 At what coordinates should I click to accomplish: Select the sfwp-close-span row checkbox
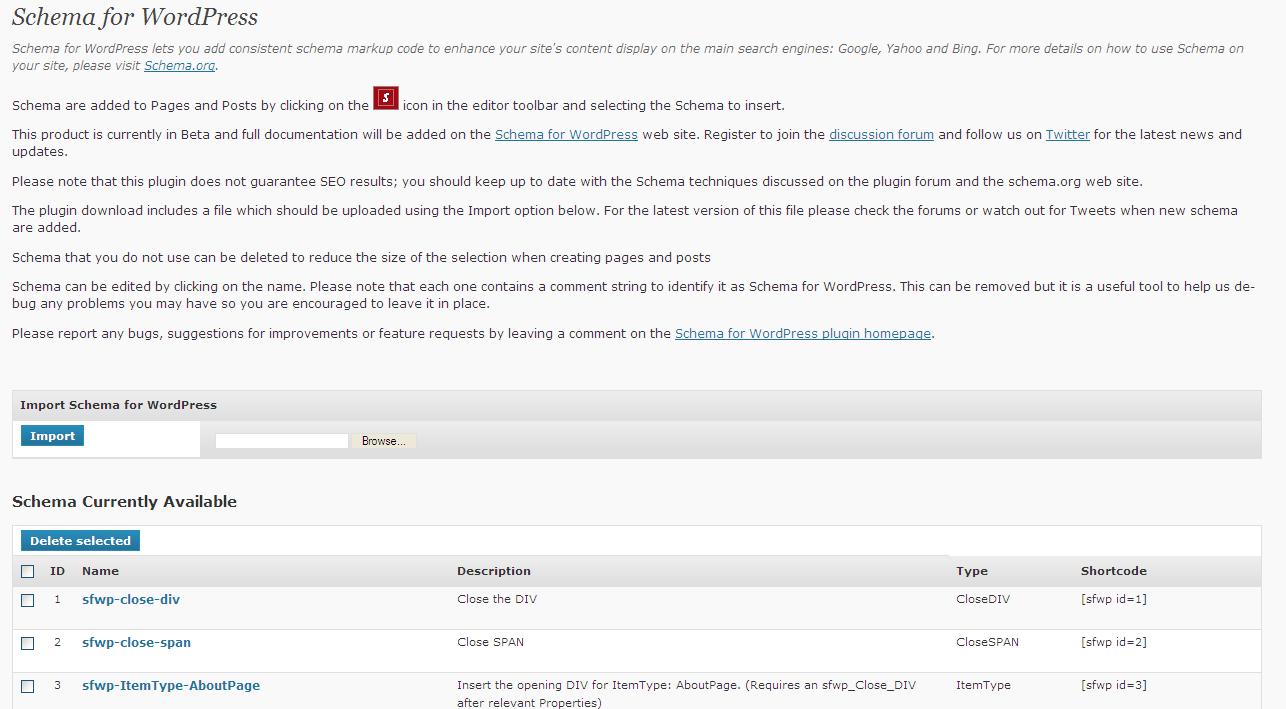click(28, 643)
